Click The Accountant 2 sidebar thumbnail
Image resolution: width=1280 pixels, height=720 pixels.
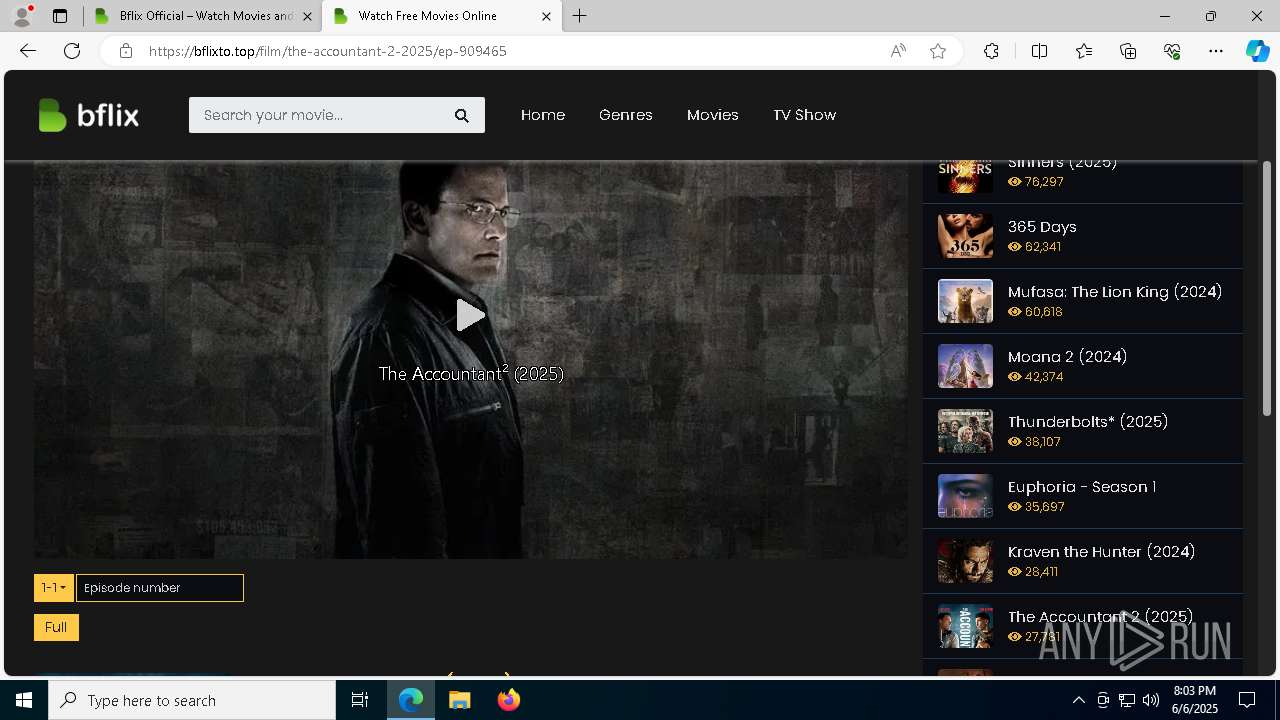(x=965, y=626)
